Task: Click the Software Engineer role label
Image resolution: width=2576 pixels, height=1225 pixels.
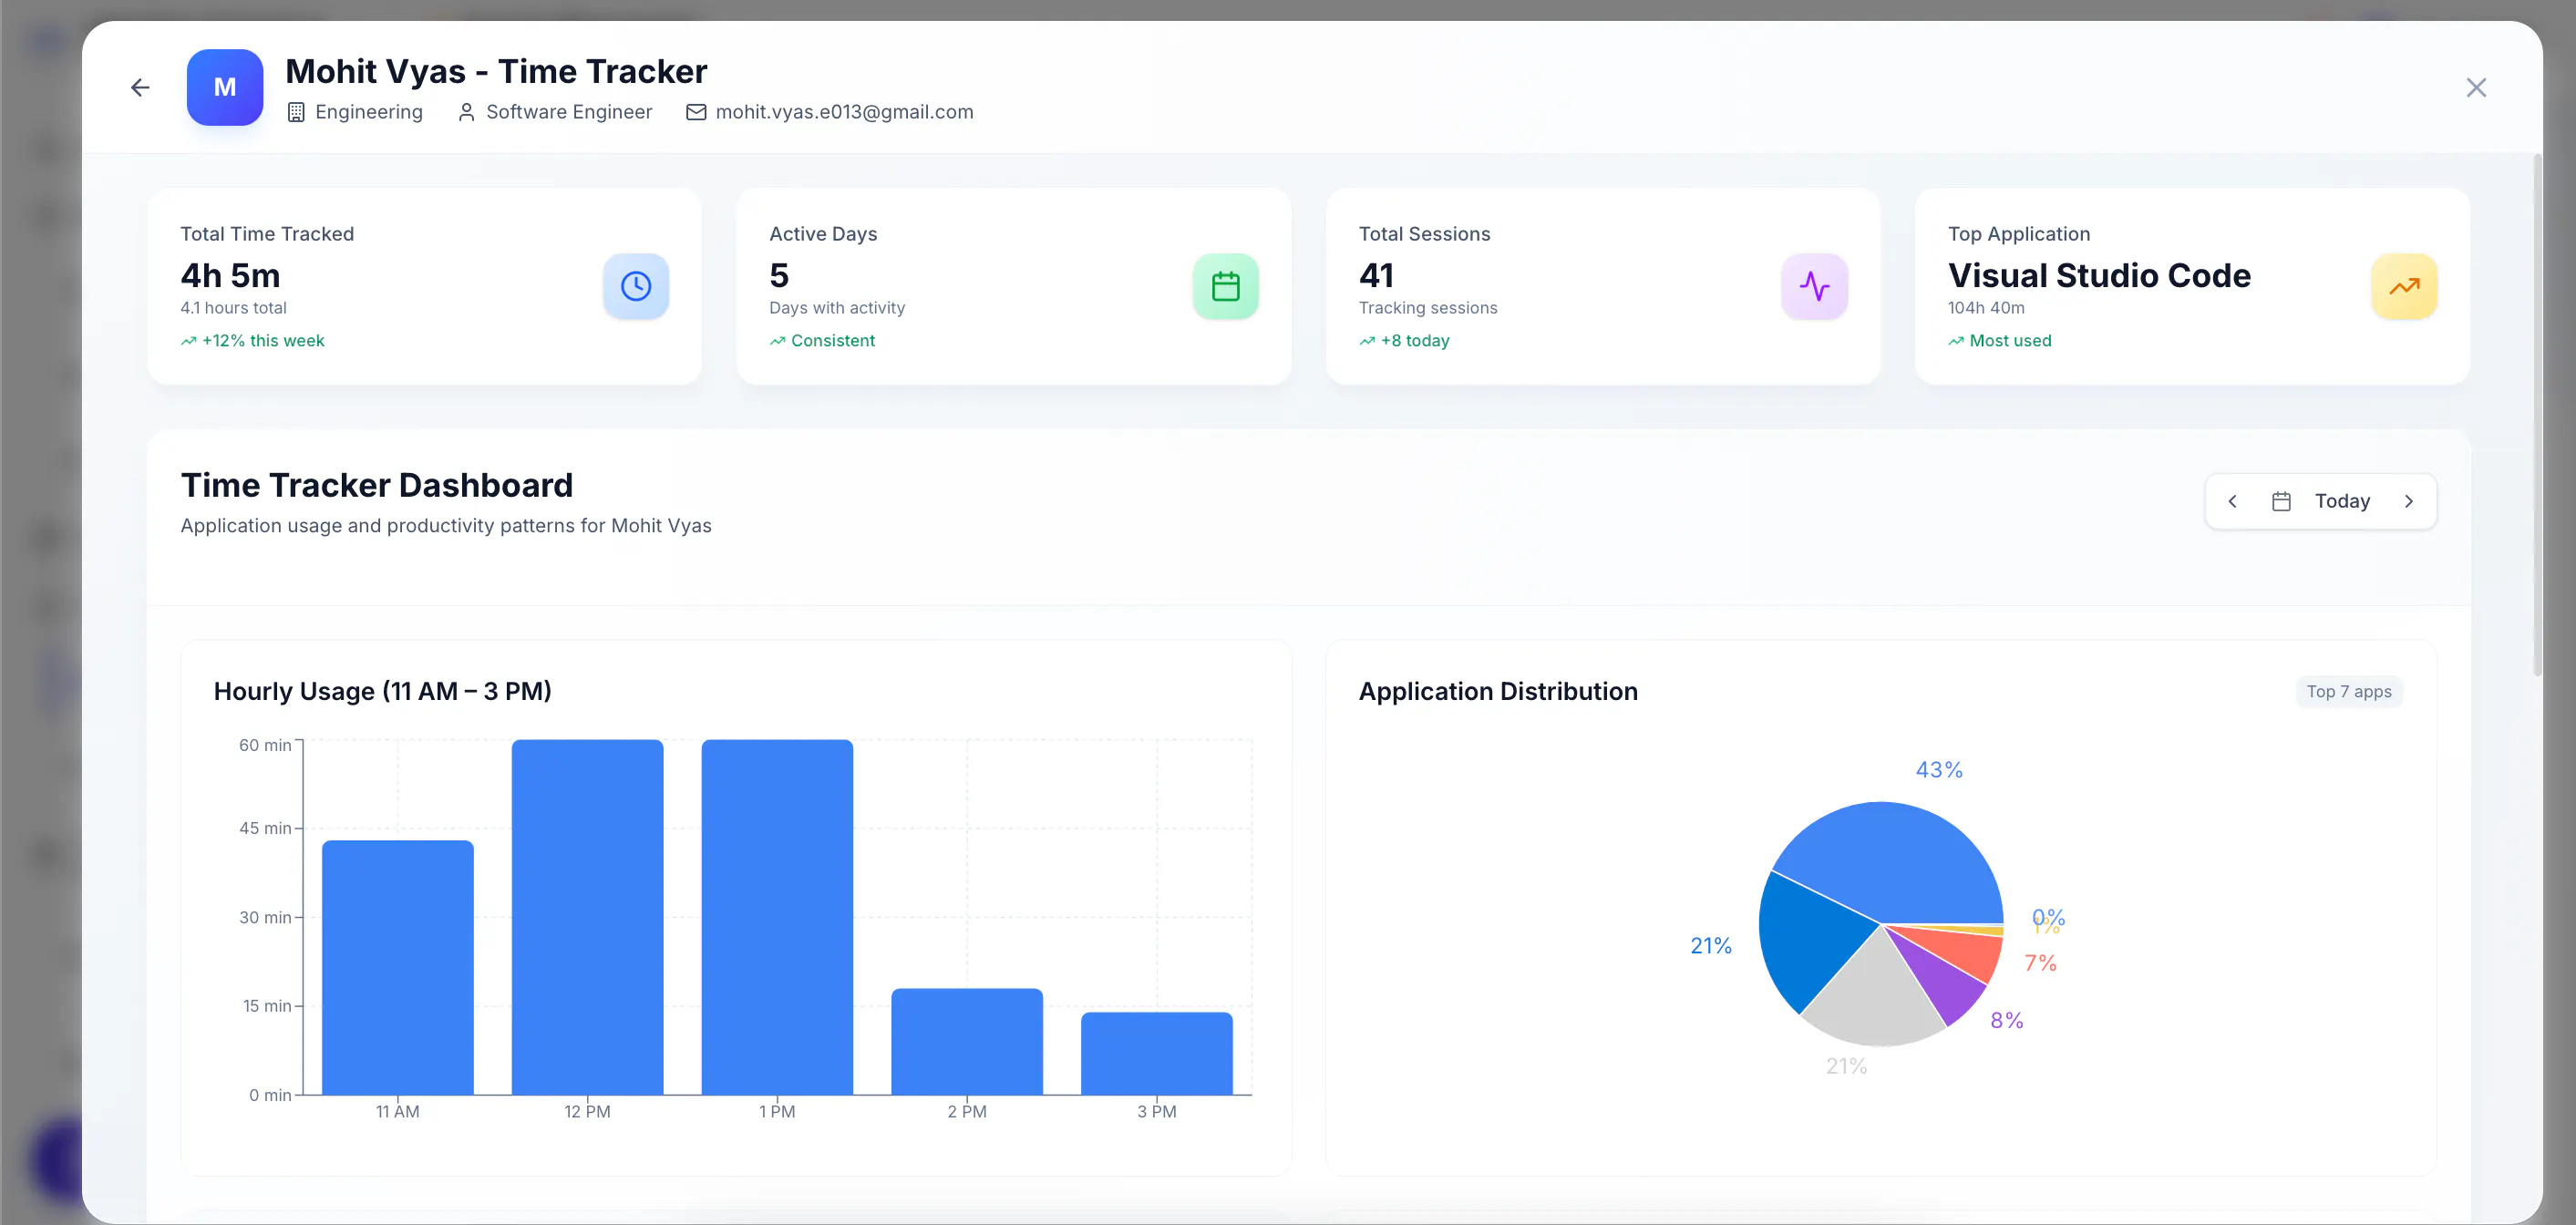Action: click(x=569, y=112)
